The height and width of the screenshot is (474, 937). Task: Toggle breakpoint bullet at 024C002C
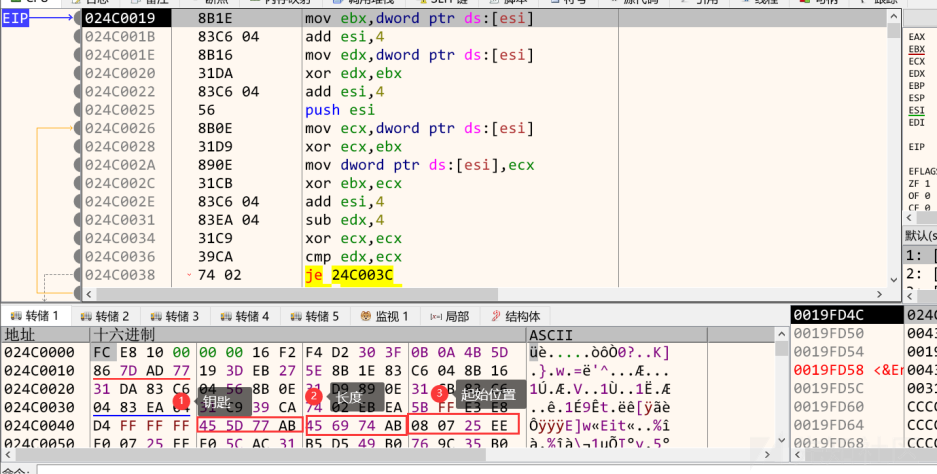point(77,184)
